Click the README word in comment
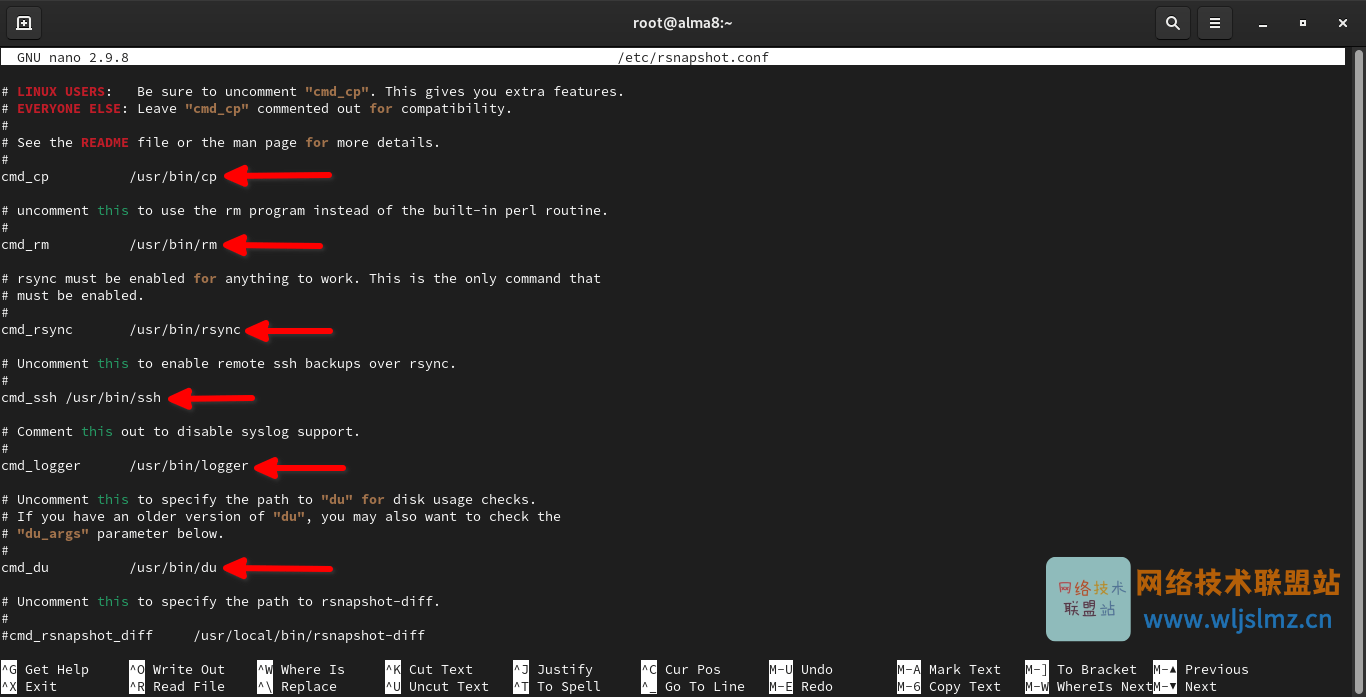This screenshot has width=1366, height=697. pos(105,143)
